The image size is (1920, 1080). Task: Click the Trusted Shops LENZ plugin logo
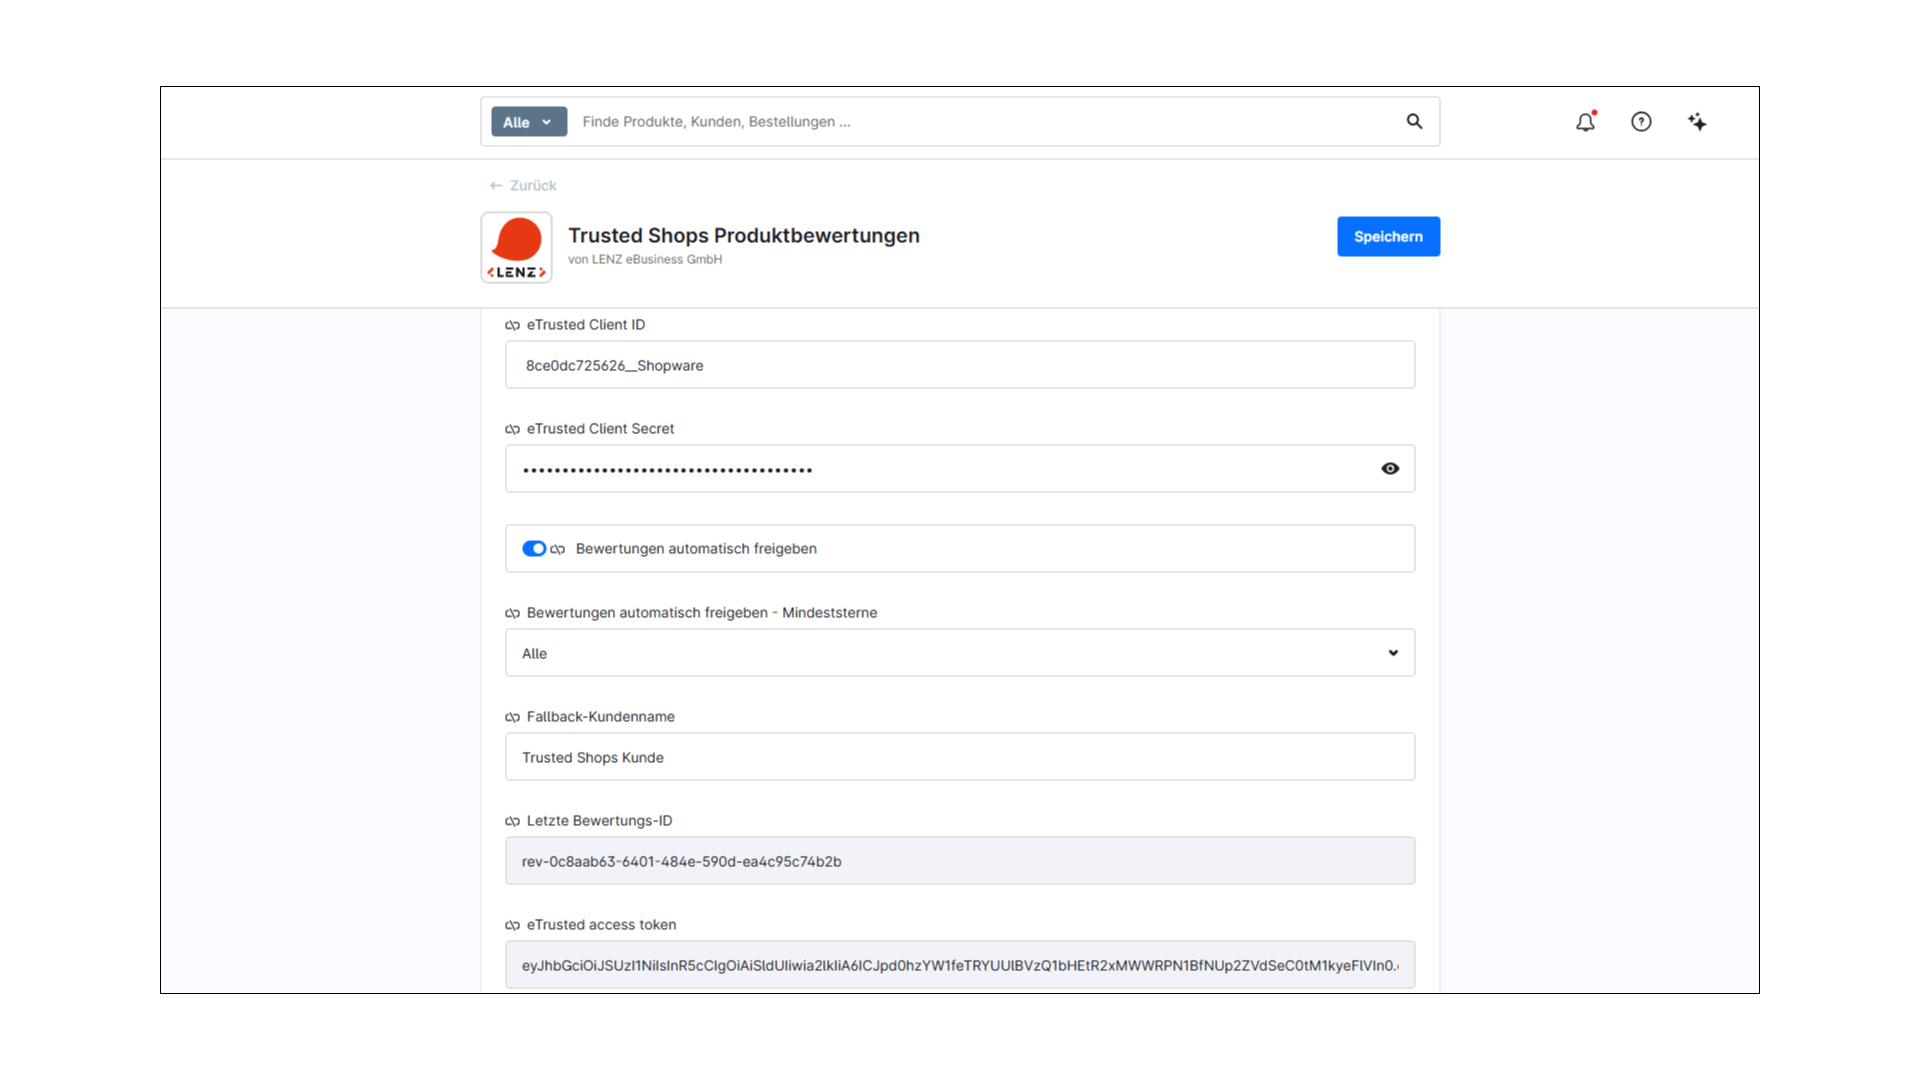[x=516, y=247]
